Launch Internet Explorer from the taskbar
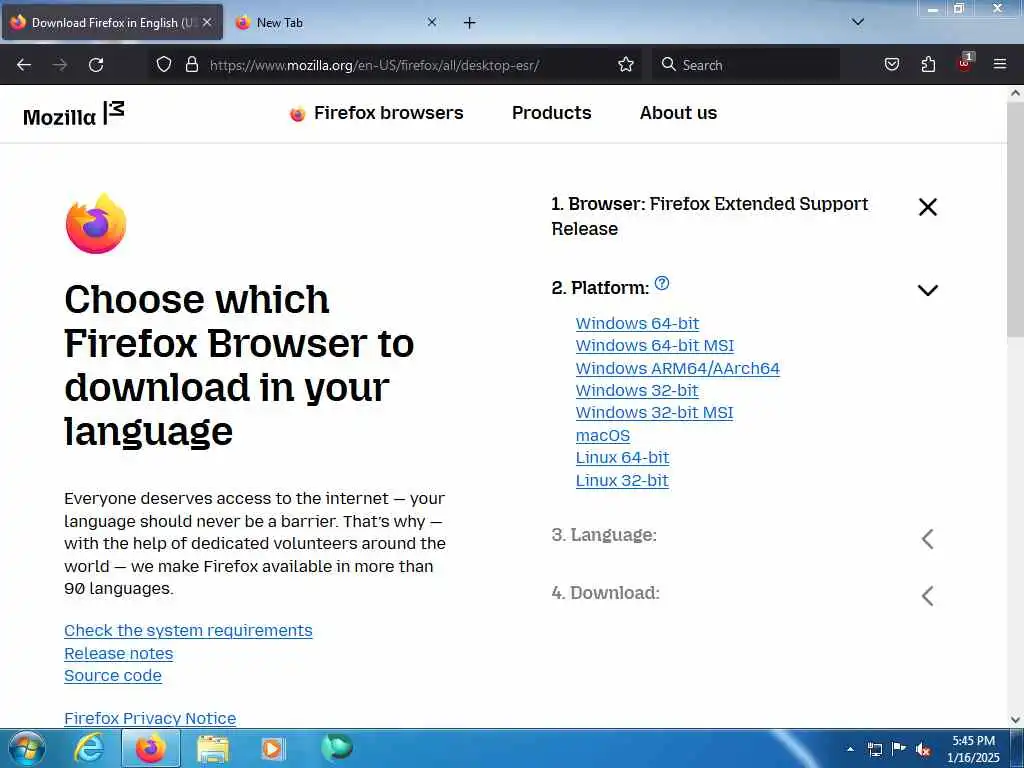 (89, 748)
